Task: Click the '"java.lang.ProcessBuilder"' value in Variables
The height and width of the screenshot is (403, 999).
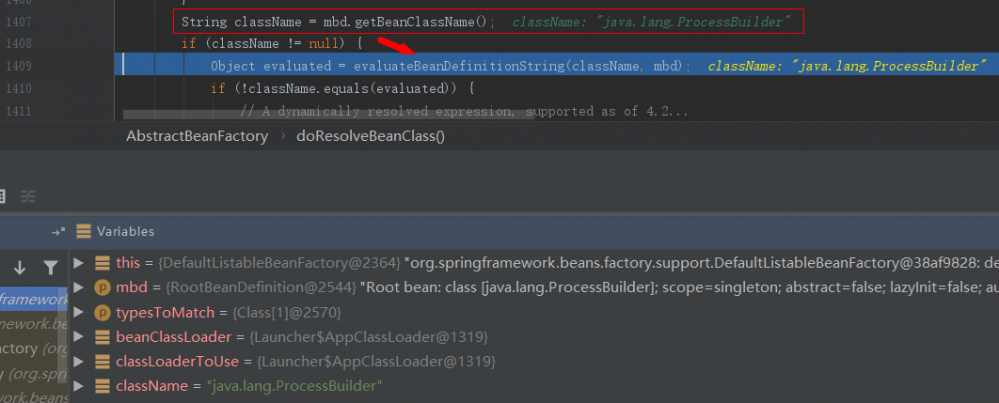Action: (x=294, y=386)
